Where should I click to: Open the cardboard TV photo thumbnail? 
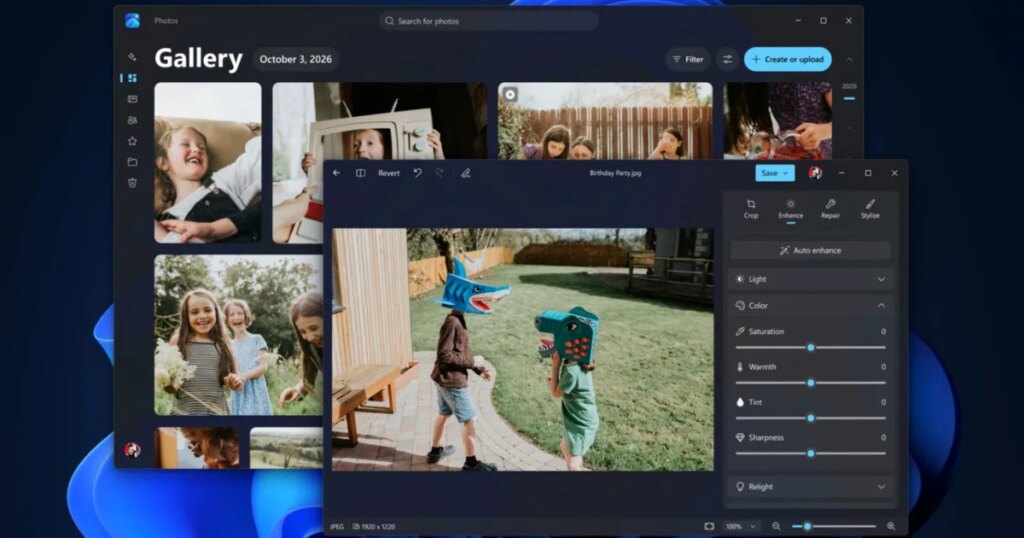pyautogui.click(x=379, y=121)
